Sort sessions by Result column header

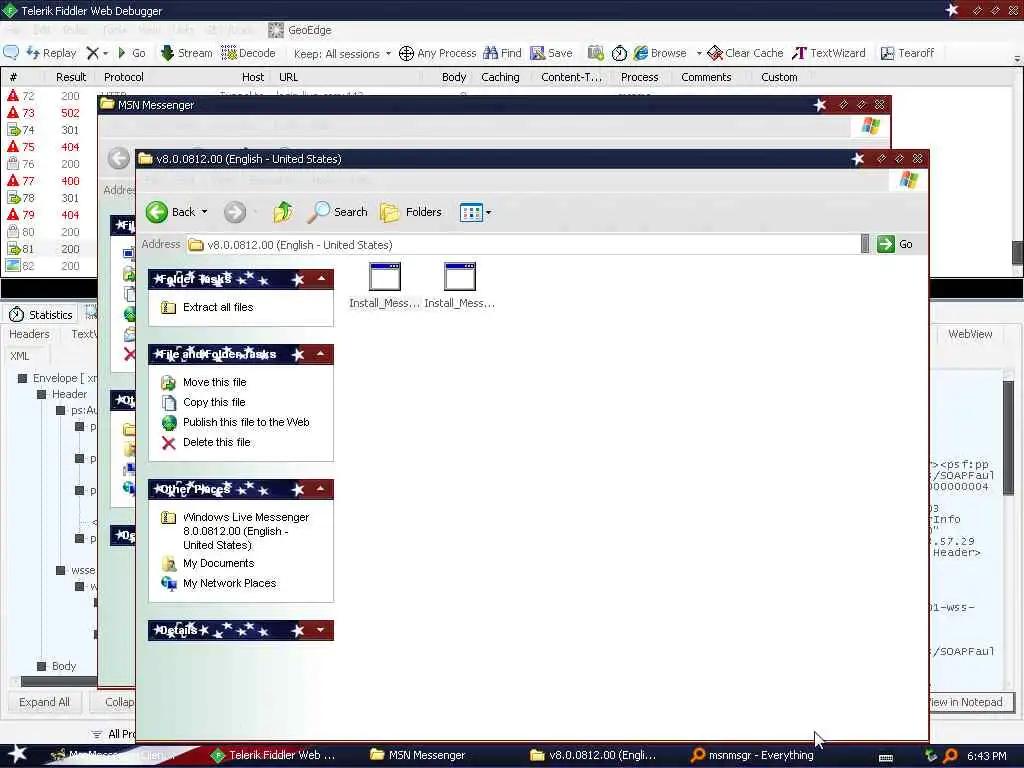[71, 77]
